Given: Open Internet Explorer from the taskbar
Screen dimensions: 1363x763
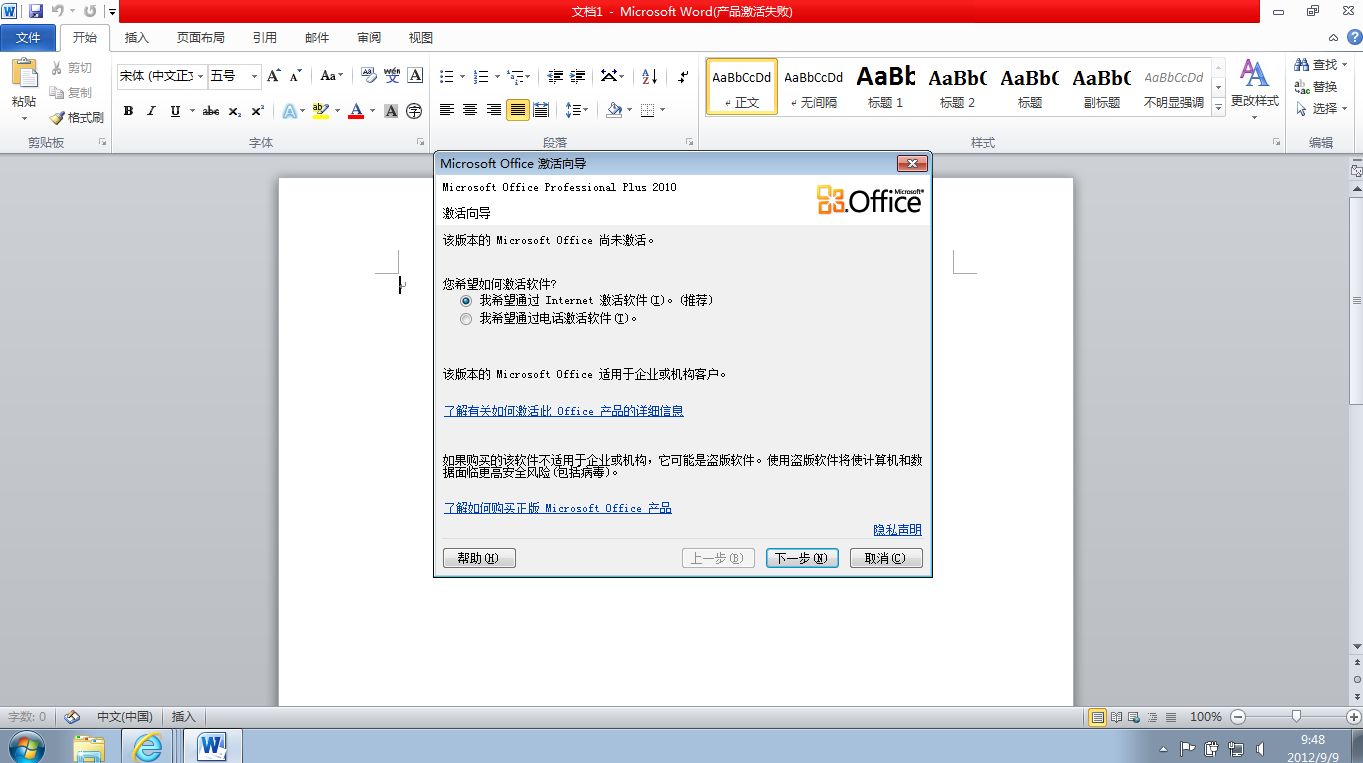Looking at the screenshot, I should [148, 746].
